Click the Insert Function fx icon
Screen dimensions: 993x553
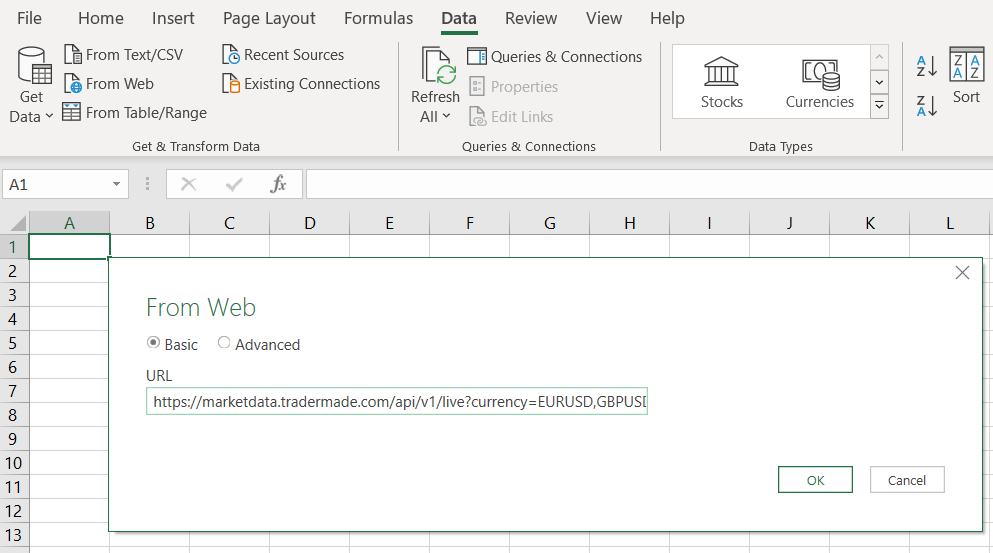[278, 184]
